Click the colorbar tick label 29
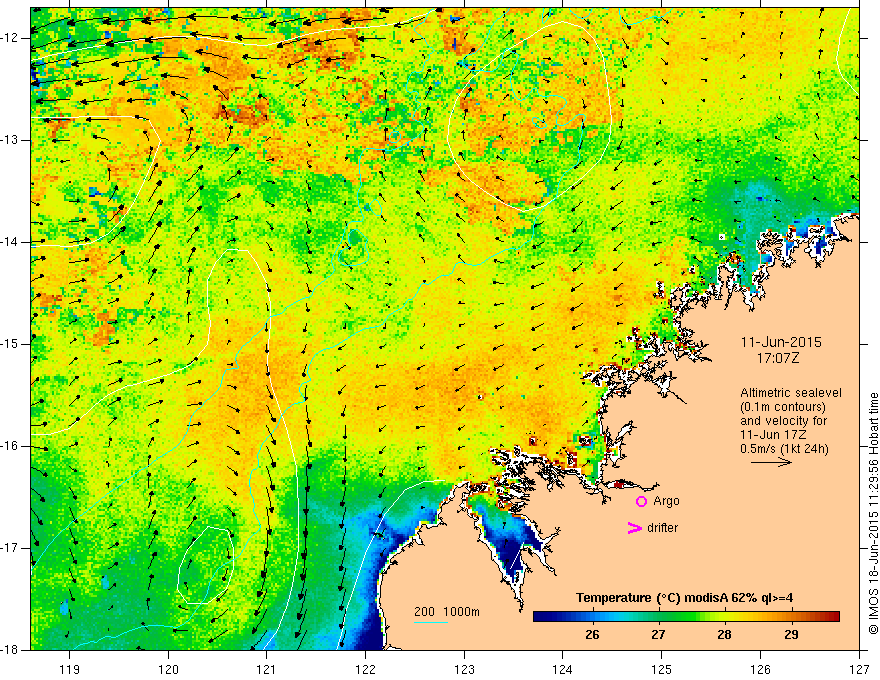The height and width of the screenshot is (680, 880). click(791, 635)
